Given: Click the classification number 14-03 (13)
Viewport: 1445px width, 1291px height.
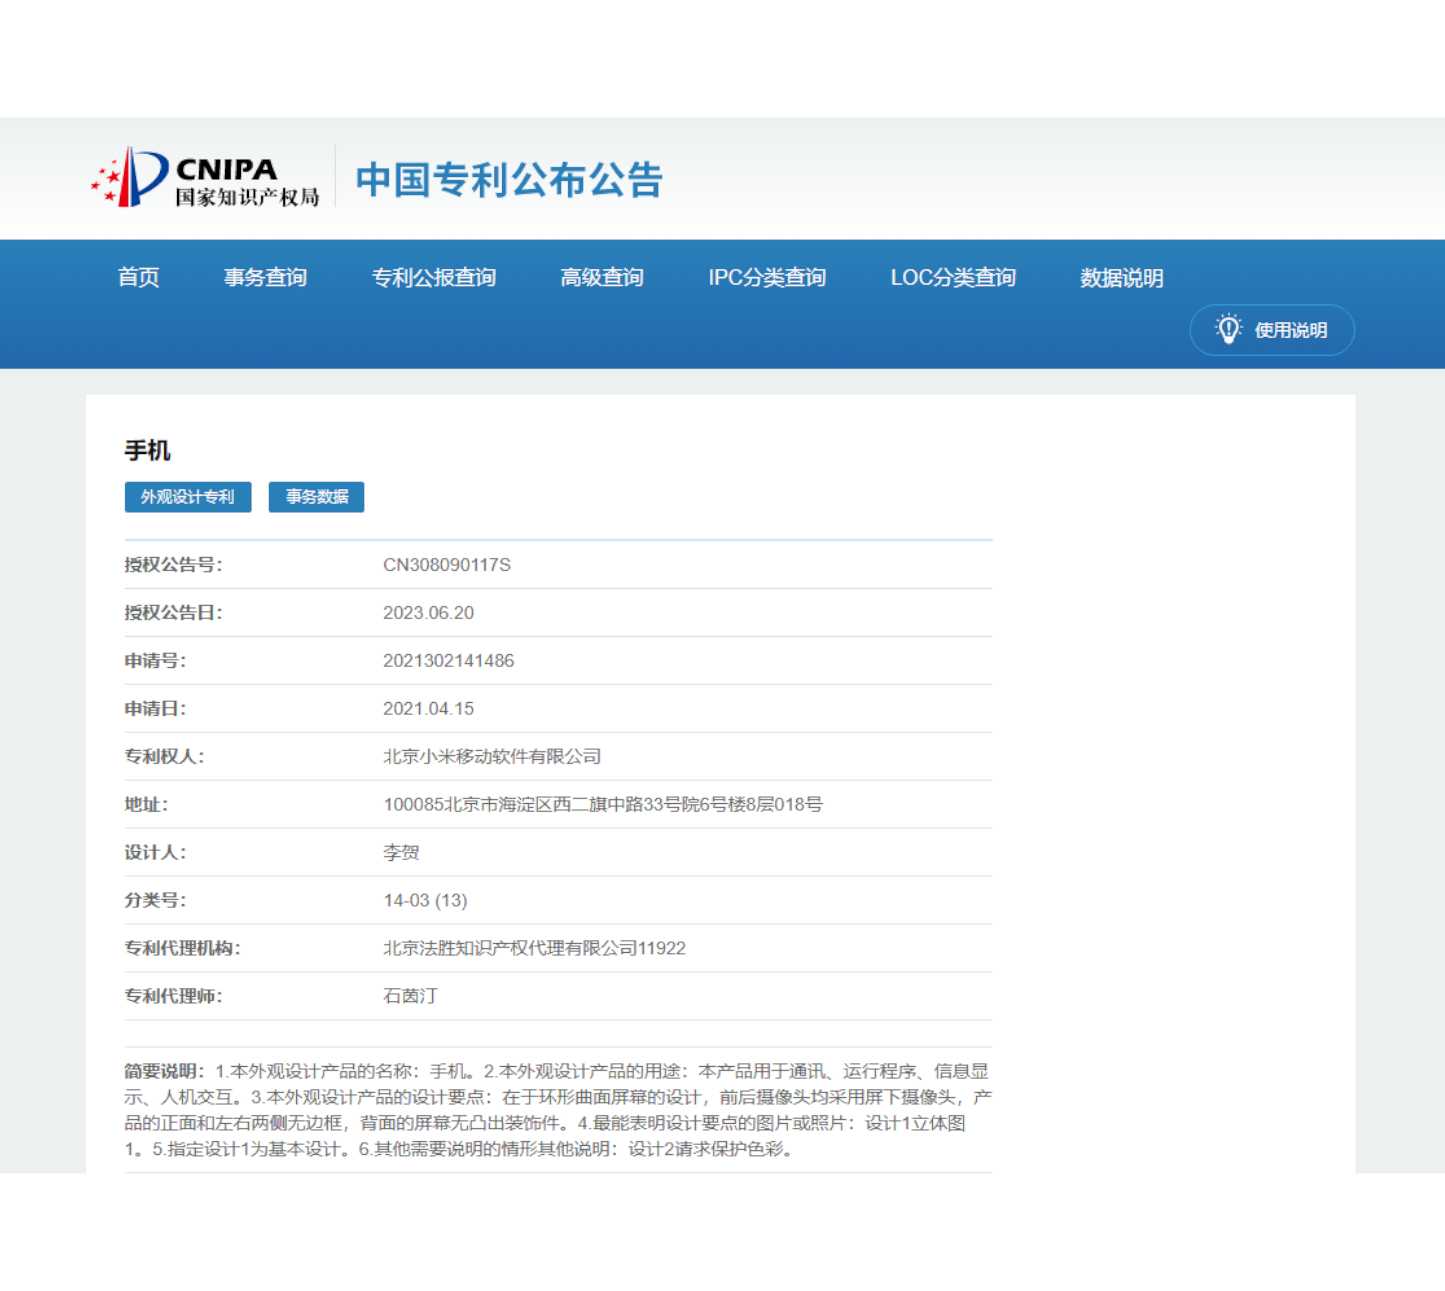Looking at the screenshot, I should [x=425, y=901].
